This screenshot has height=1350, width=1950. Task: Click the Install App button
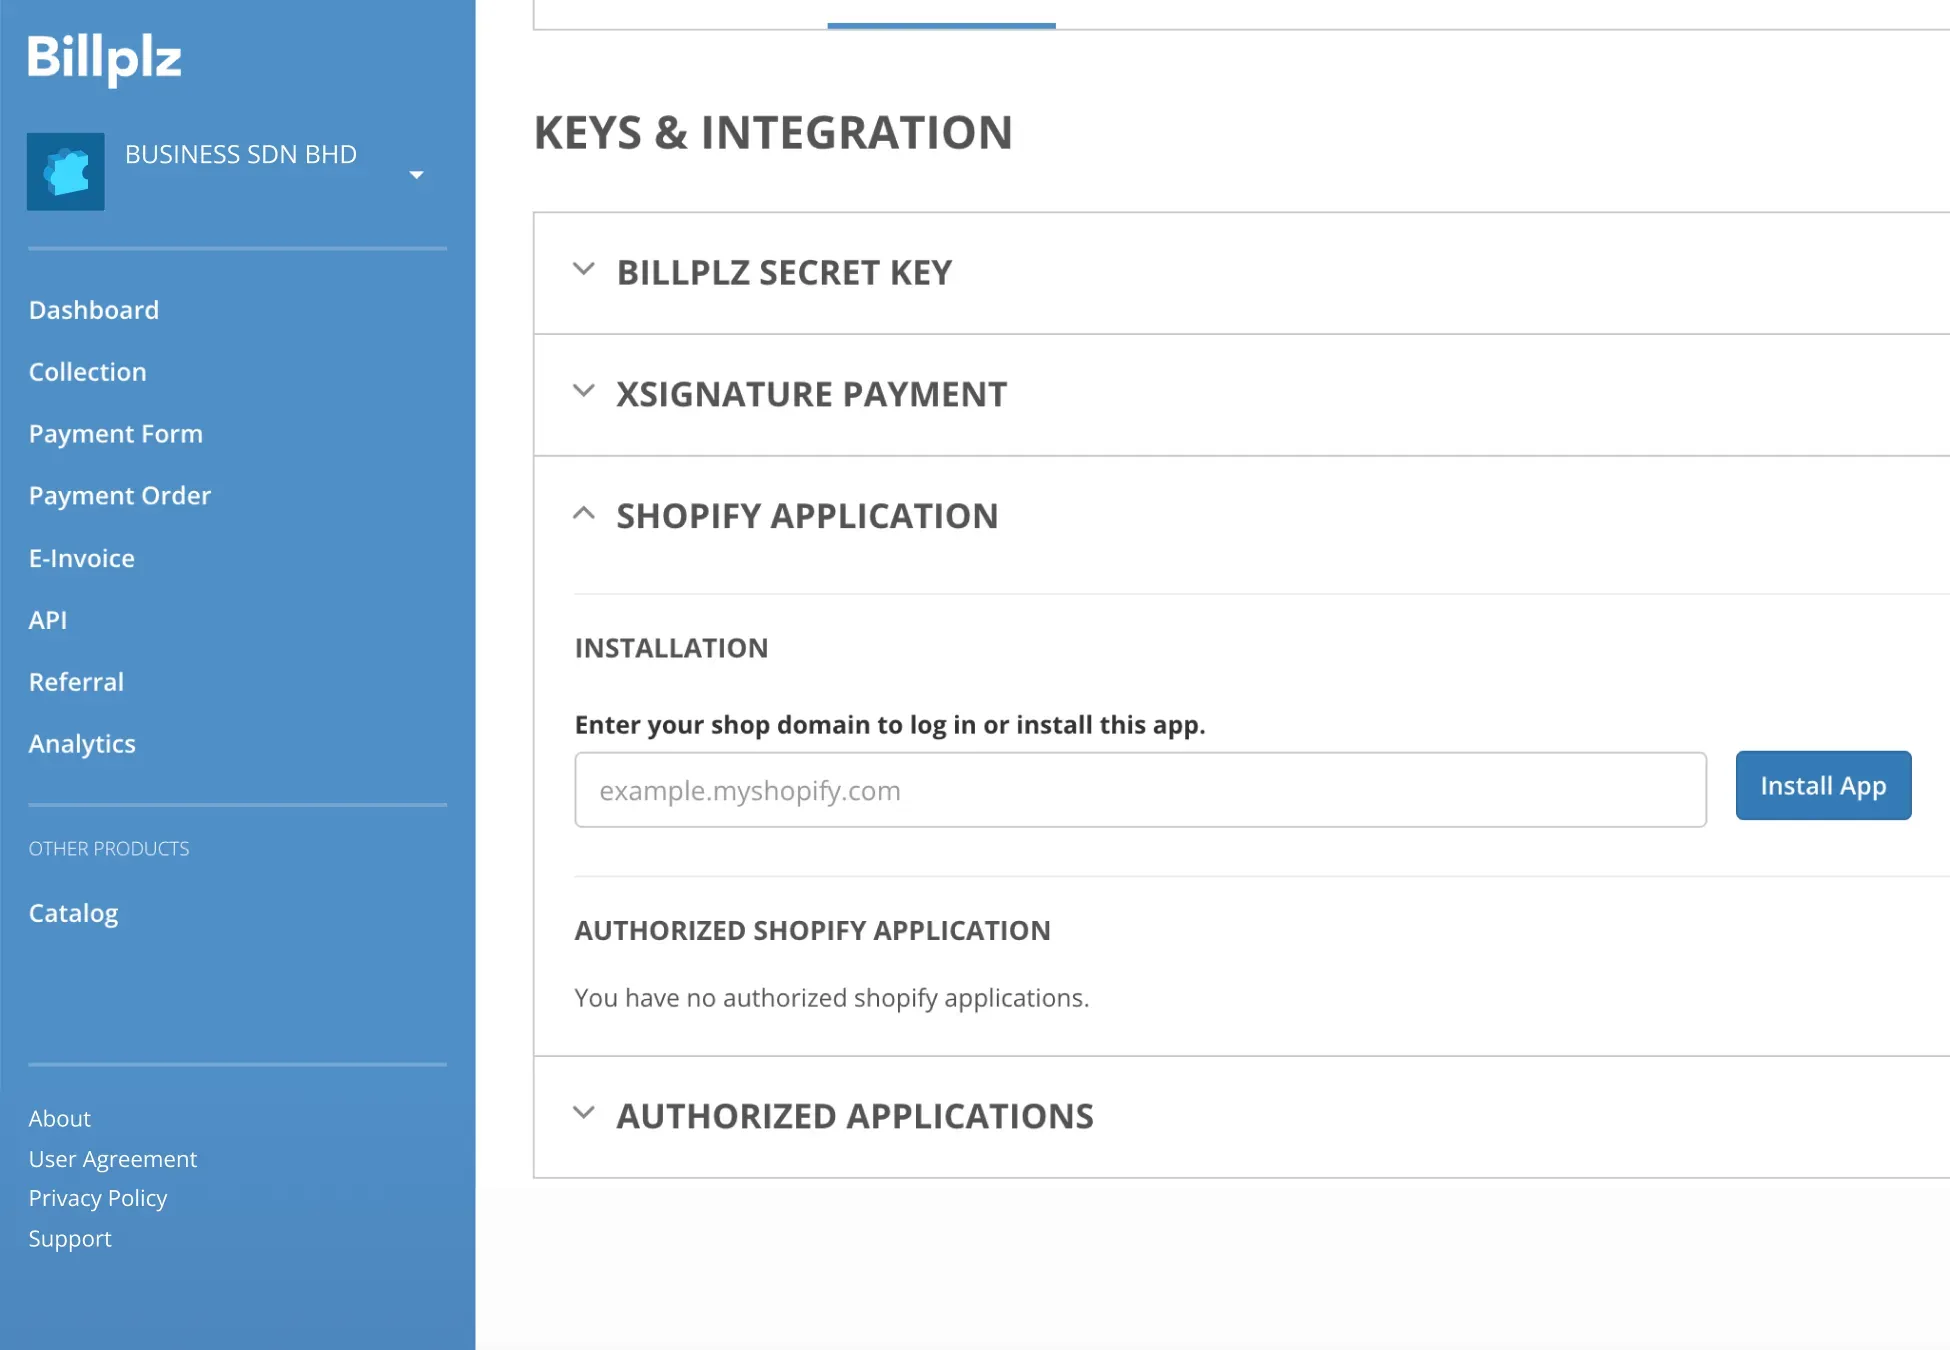tap(1823, 786)
